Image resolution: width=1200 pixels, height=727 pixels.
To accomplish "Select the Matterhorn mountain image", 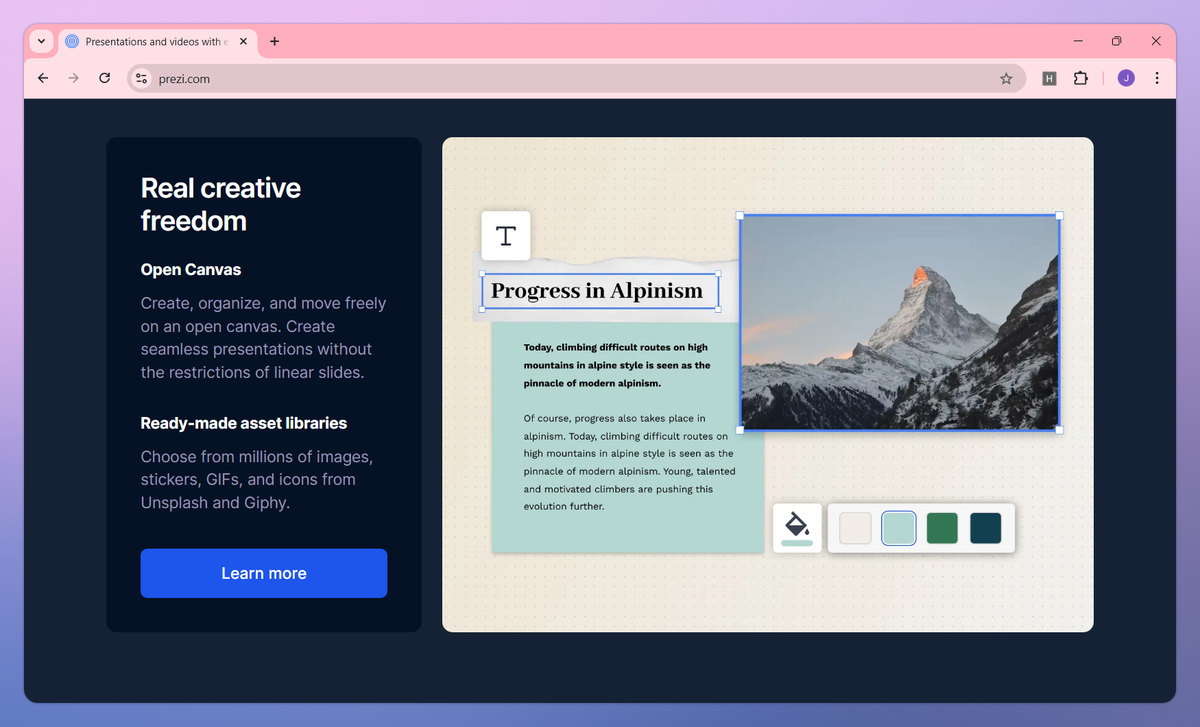I will click(x=898, y=321).
